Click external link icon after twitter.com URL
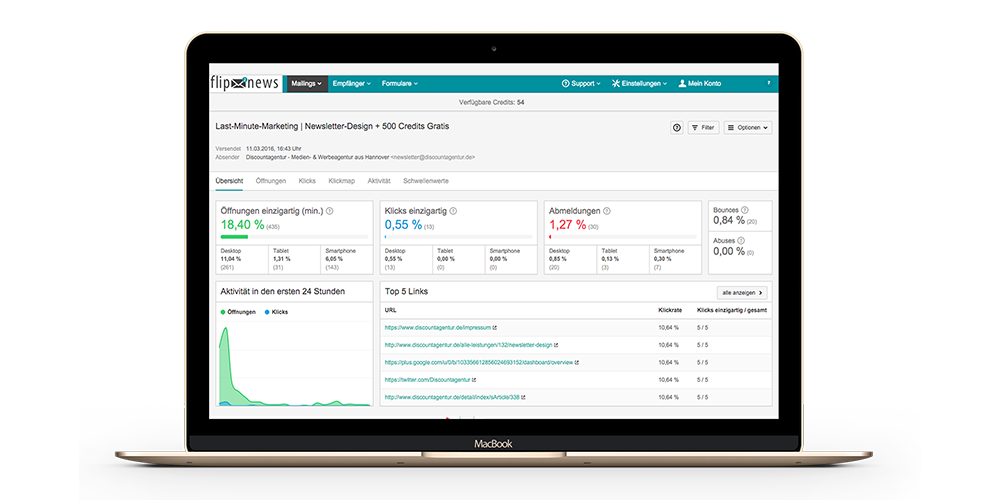 click(x=474, y=379)
